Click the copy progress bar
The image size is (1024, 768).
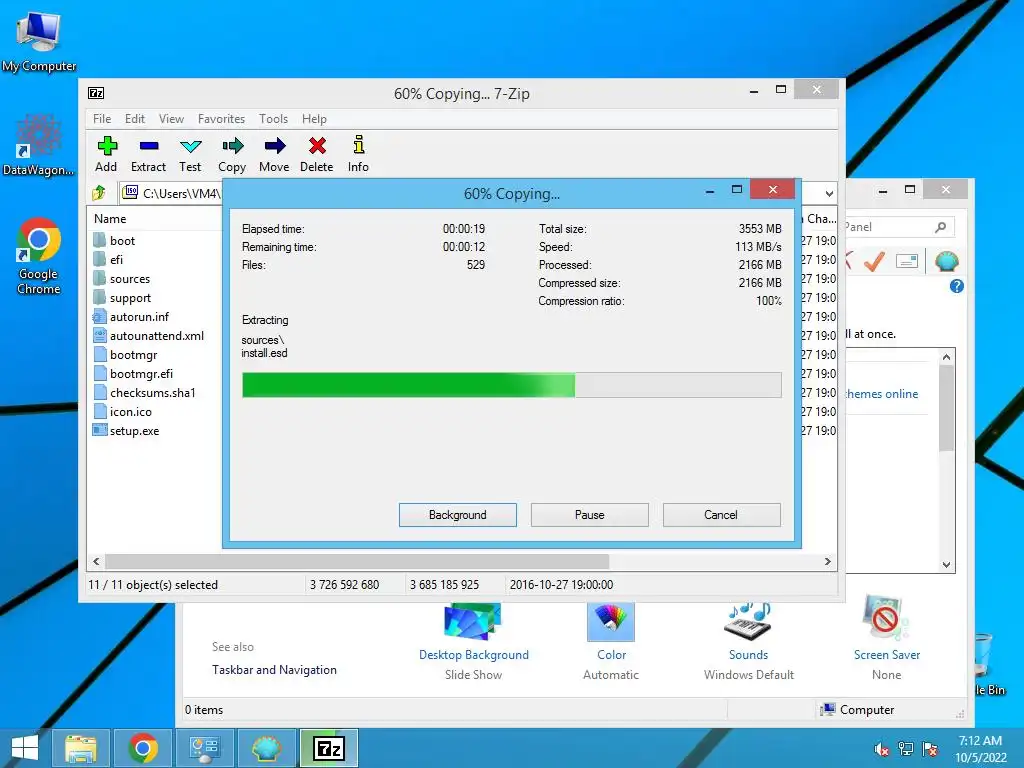tap(512, 385)
